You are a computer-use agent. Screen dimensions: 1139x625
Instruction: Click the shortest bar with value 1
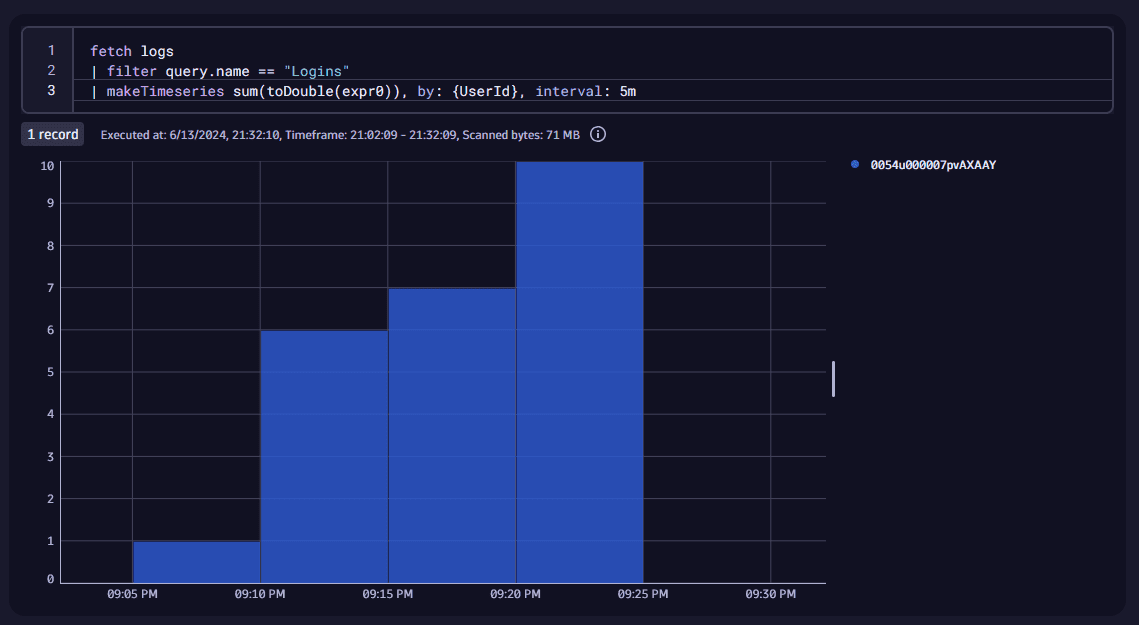(x=196, y=562)
